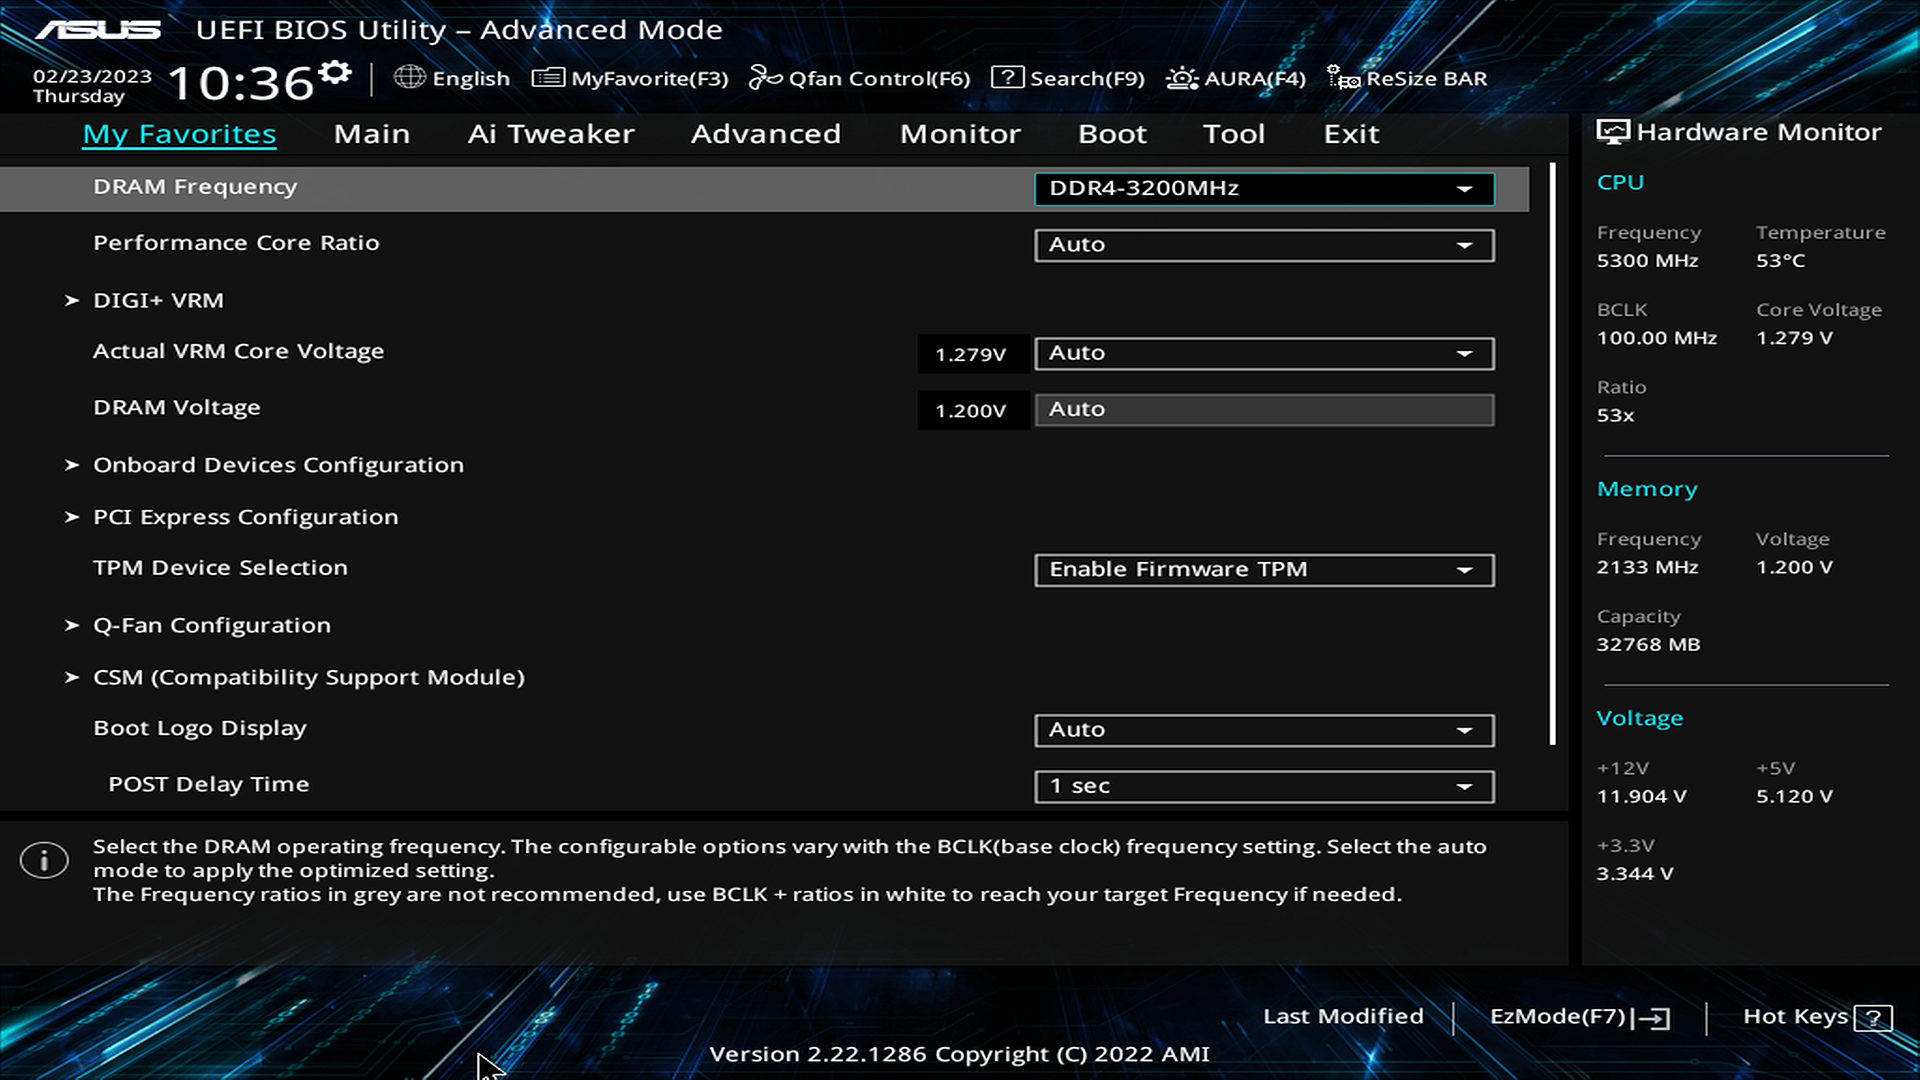
Task: Open MyFavorite list icon
Action: tap(548, 77)
